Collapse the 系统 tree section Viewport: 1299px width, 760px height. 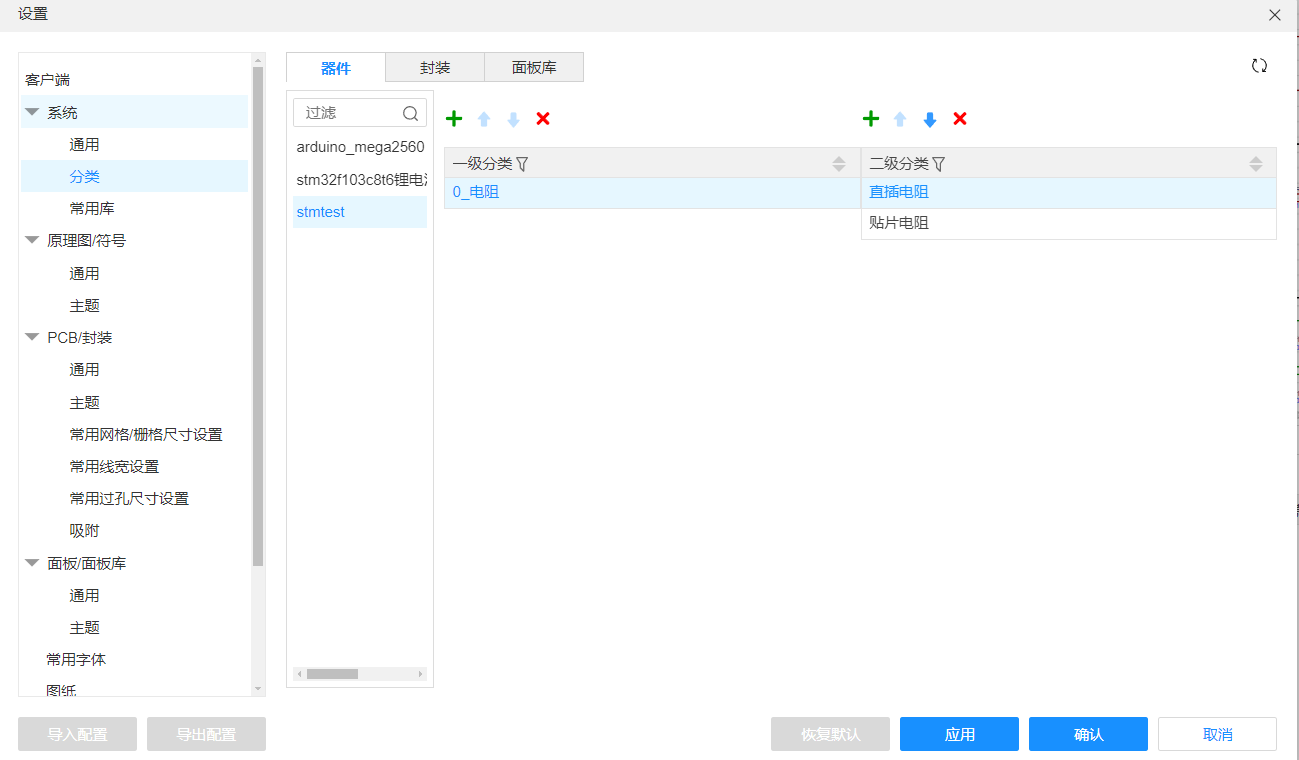[x=32, y=113]
